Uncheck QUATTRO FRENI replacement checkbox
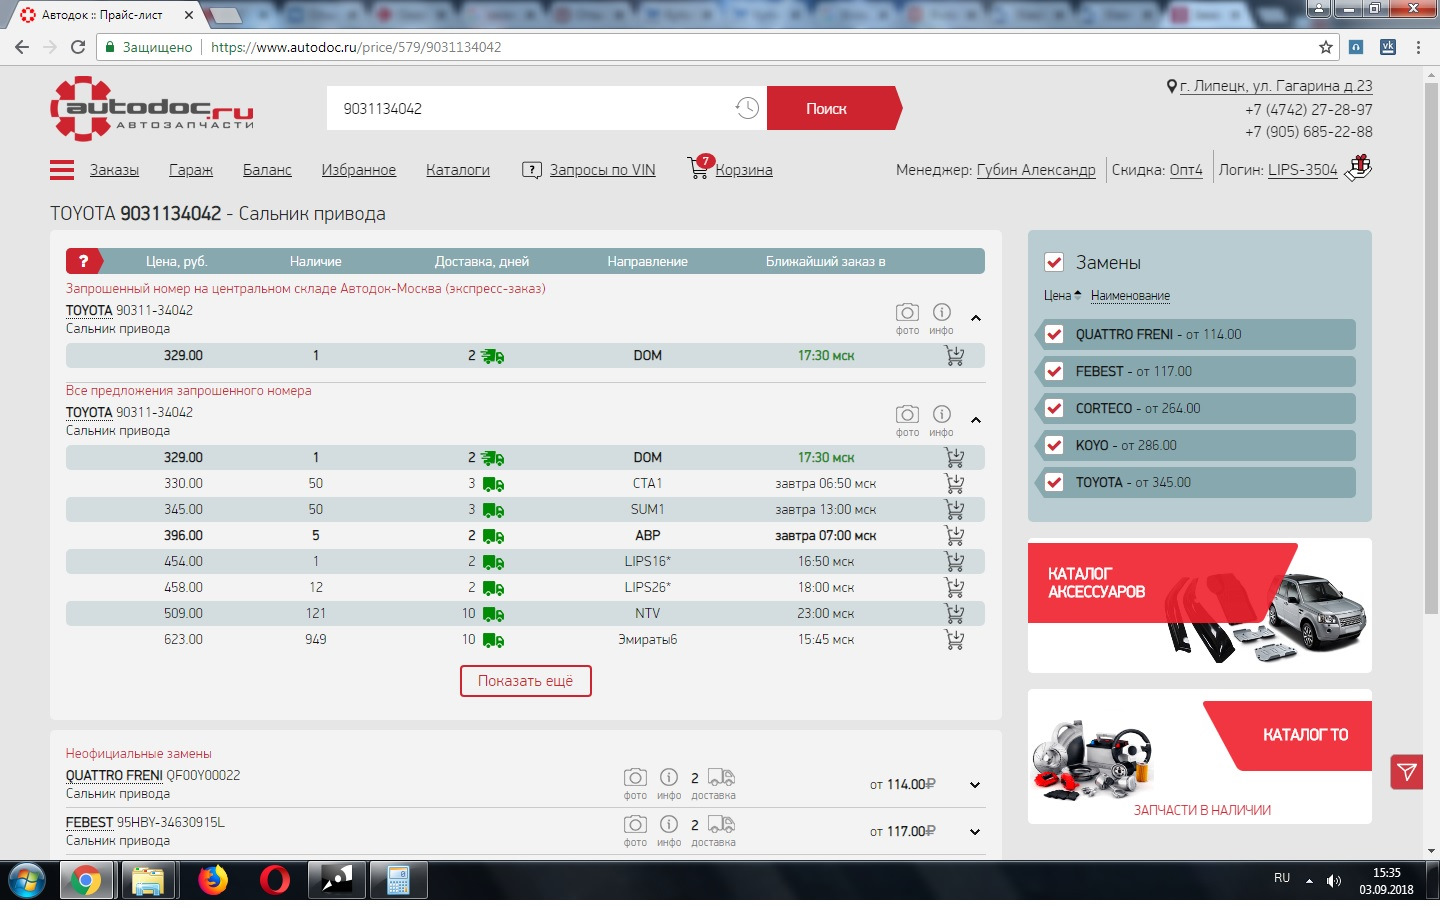The image size is (1442, 910). click(1054, 335)
